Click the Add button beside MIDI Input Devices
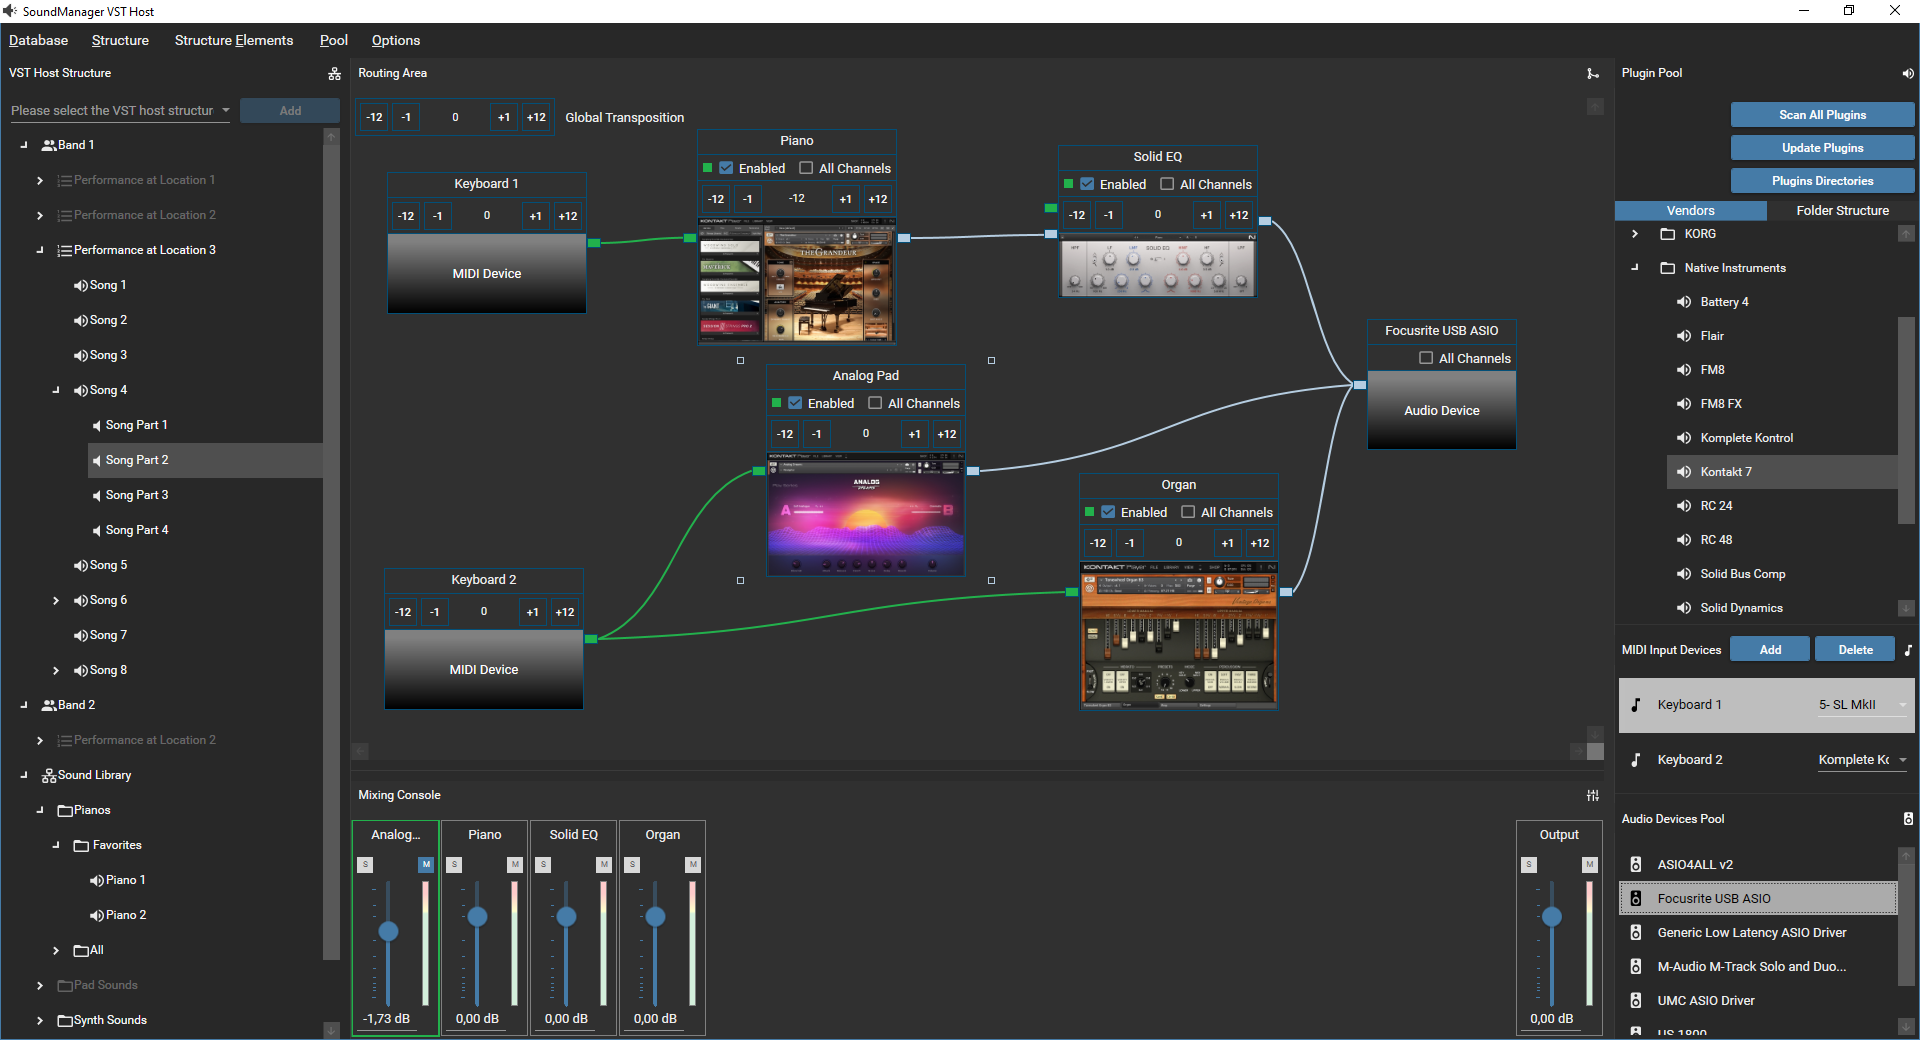1920x1040 pixels. 1769,649
